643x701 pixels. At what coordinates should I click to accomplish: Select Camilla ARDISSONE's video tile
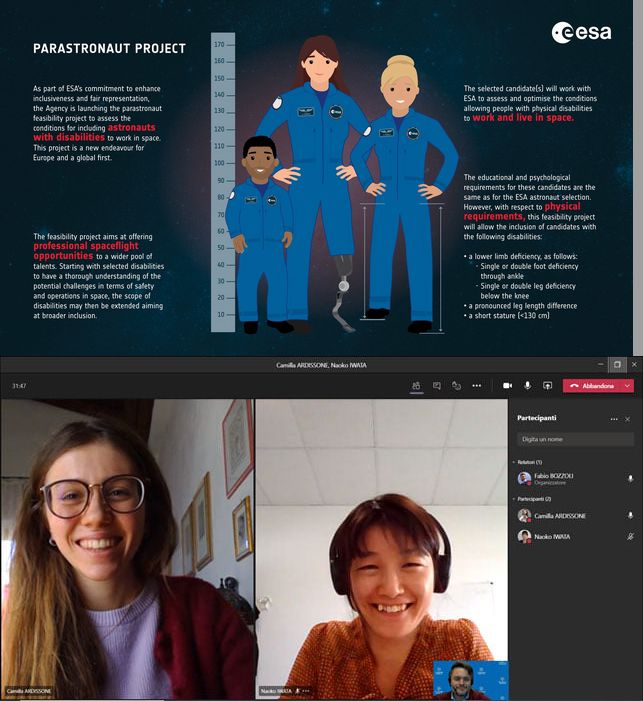(127, 549)
